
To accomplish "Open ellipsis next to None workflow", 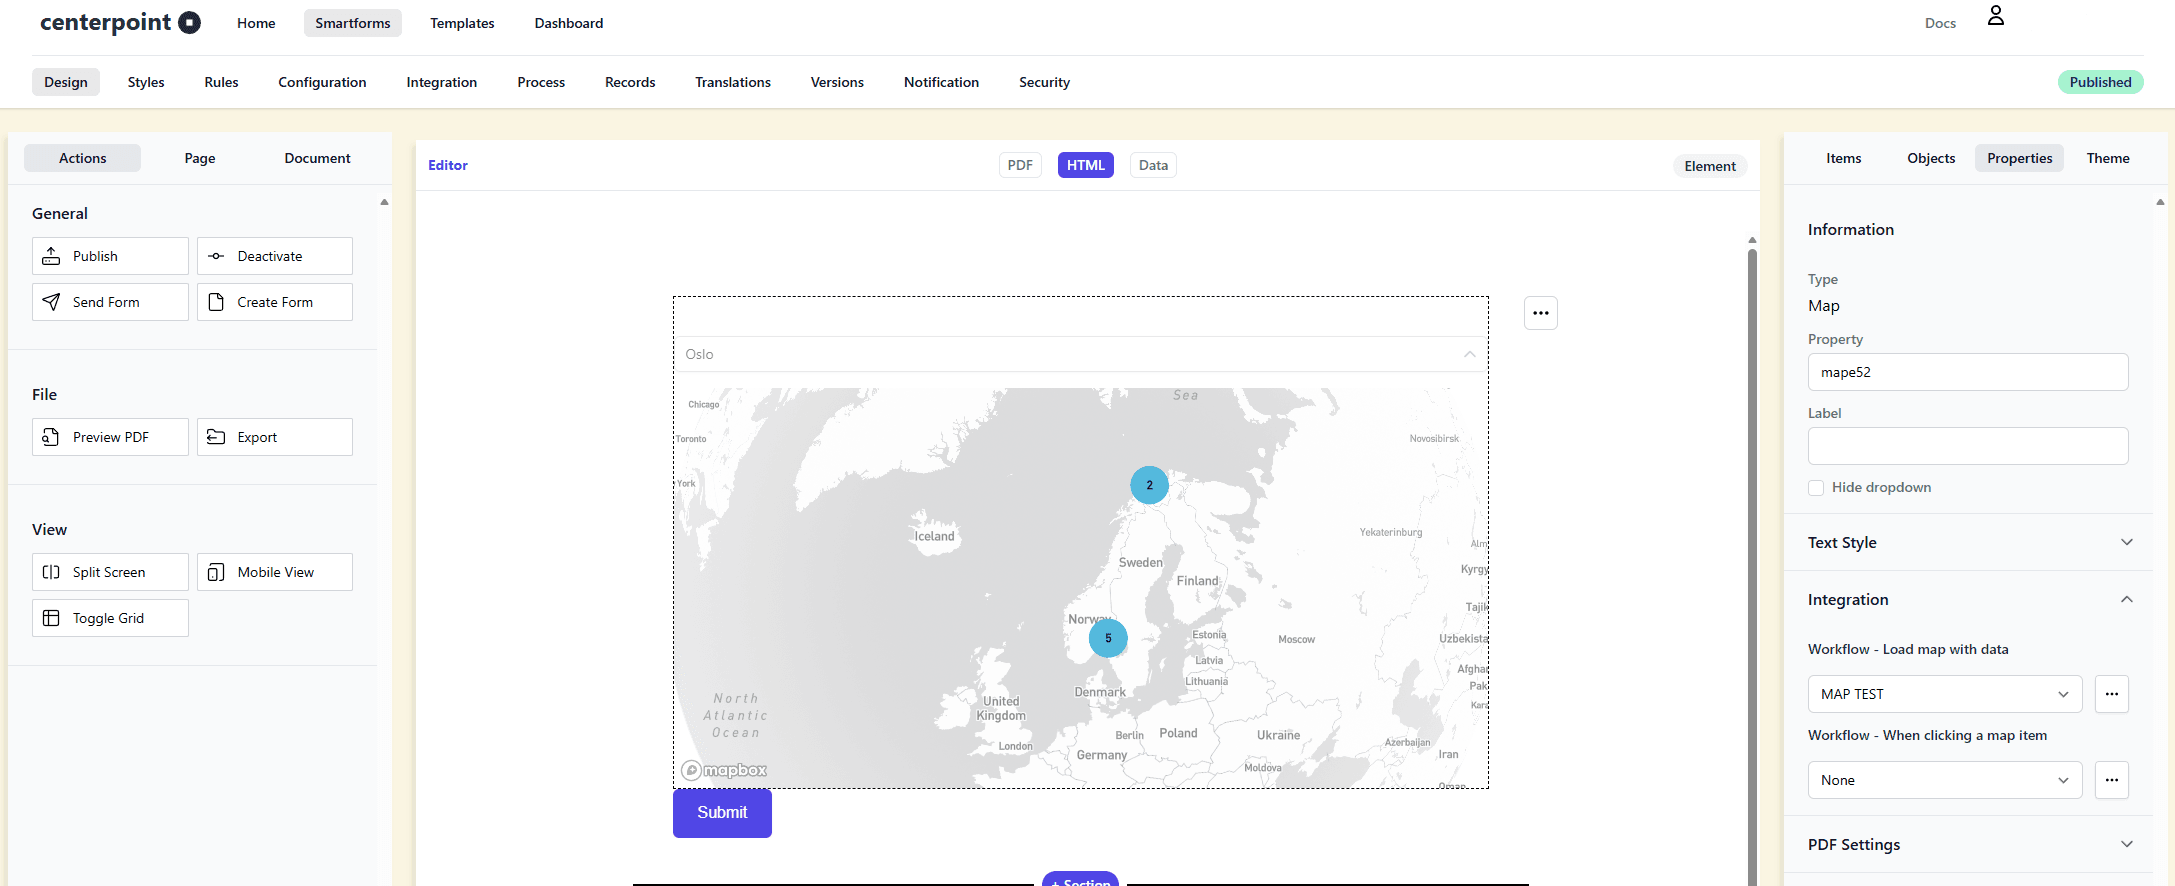I will click(2112, 780).
